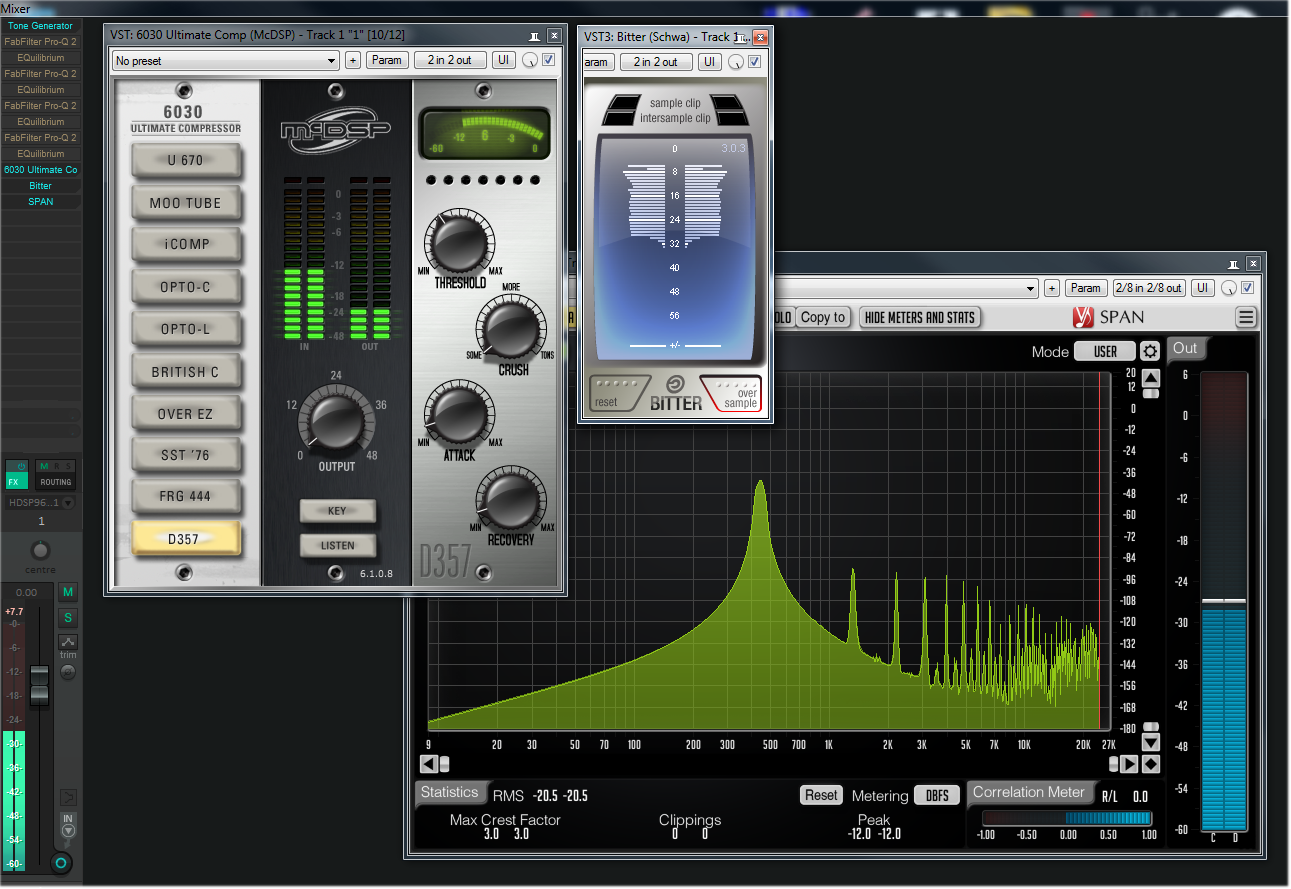Viewport: 1291px width, 889px height.
Task: Click the add preset plus button in 6030
Action: (352, 60)
